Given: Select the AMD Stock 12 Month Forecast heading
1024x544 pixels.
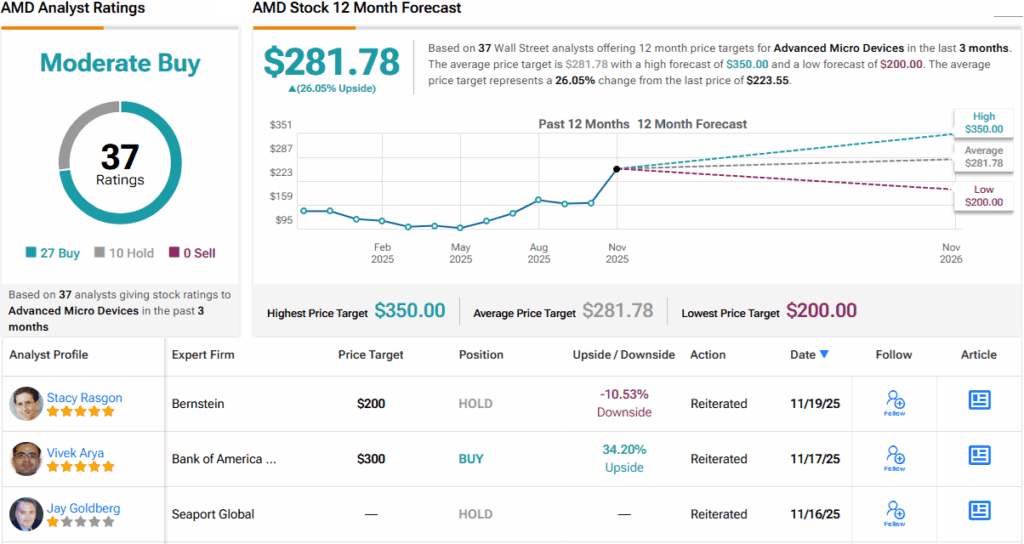Looking at the screenshot, I should (x=357, y=8).
